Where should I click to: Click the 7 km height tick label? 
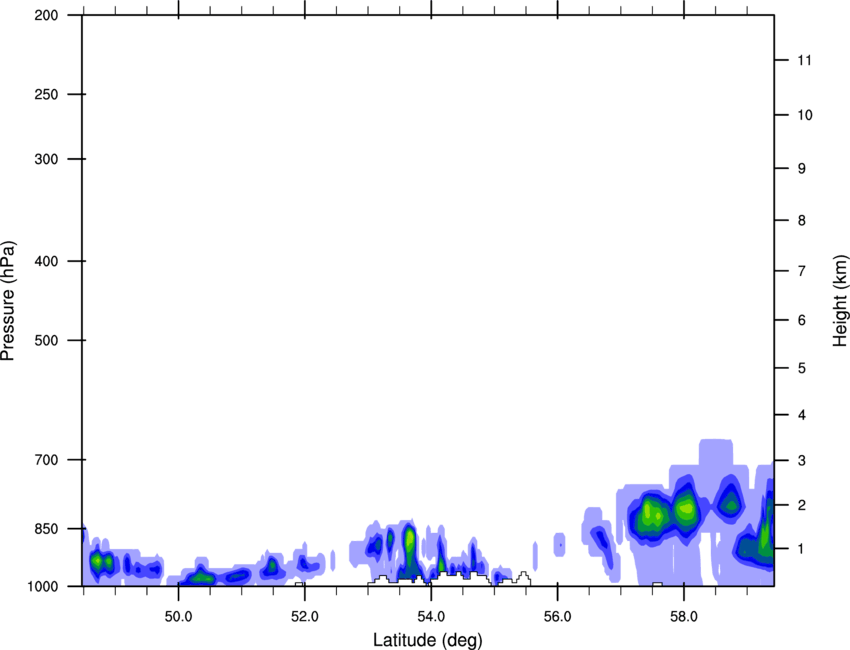click(x=802, y=271)
